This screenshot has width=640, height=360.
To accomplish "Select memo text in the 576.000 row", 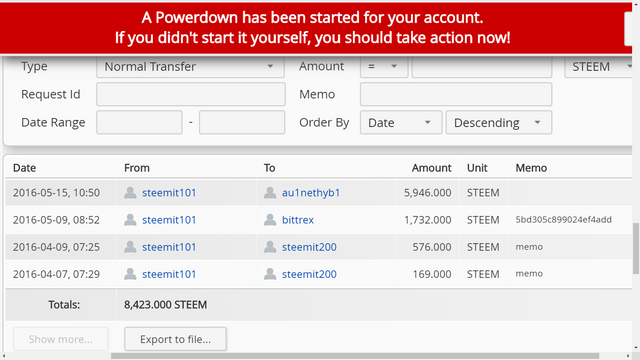I will coord(529,247).
